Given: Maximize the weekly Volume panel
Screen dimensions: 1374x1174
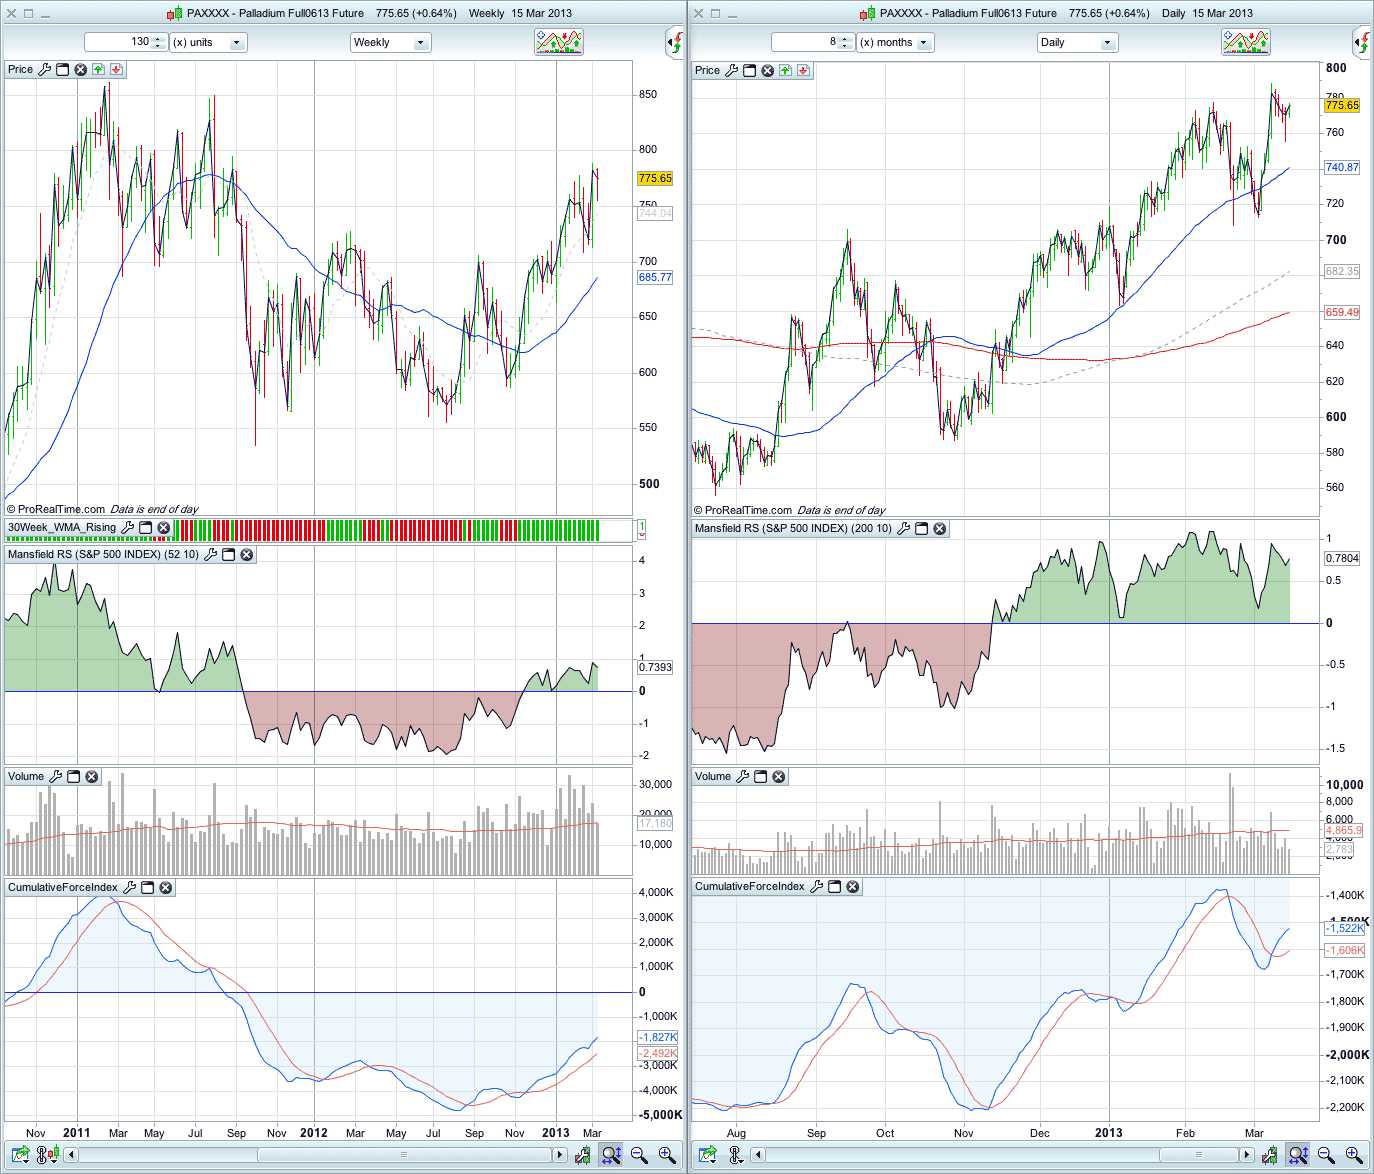Looking at the screenshot, I should [74, 777].
